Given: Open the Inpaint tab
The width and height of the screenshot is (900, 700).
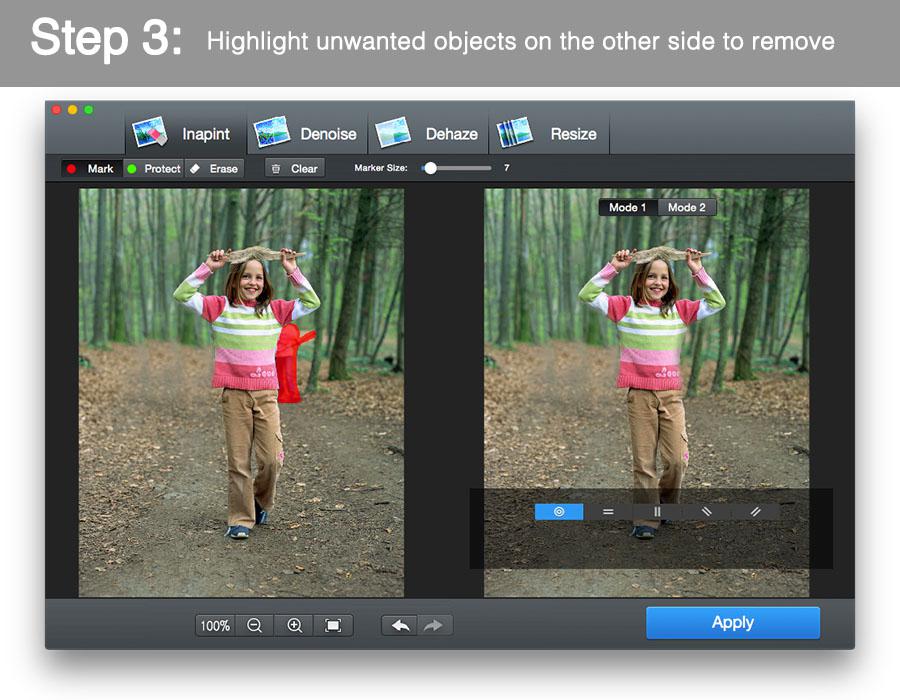Looking at the screenshot, I should click(x=185, y=134).
